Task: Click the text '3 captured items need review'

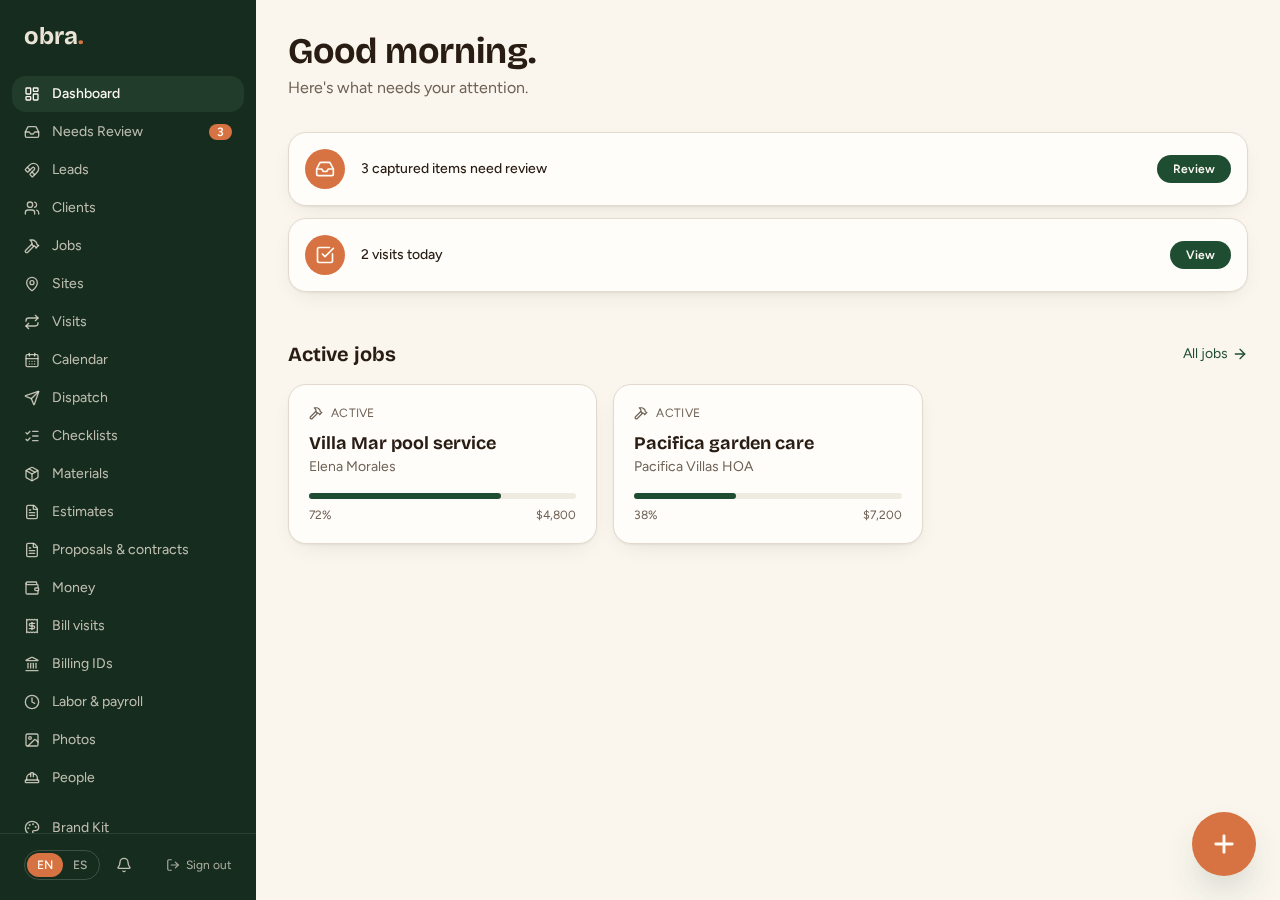Action: click(454, 169)
